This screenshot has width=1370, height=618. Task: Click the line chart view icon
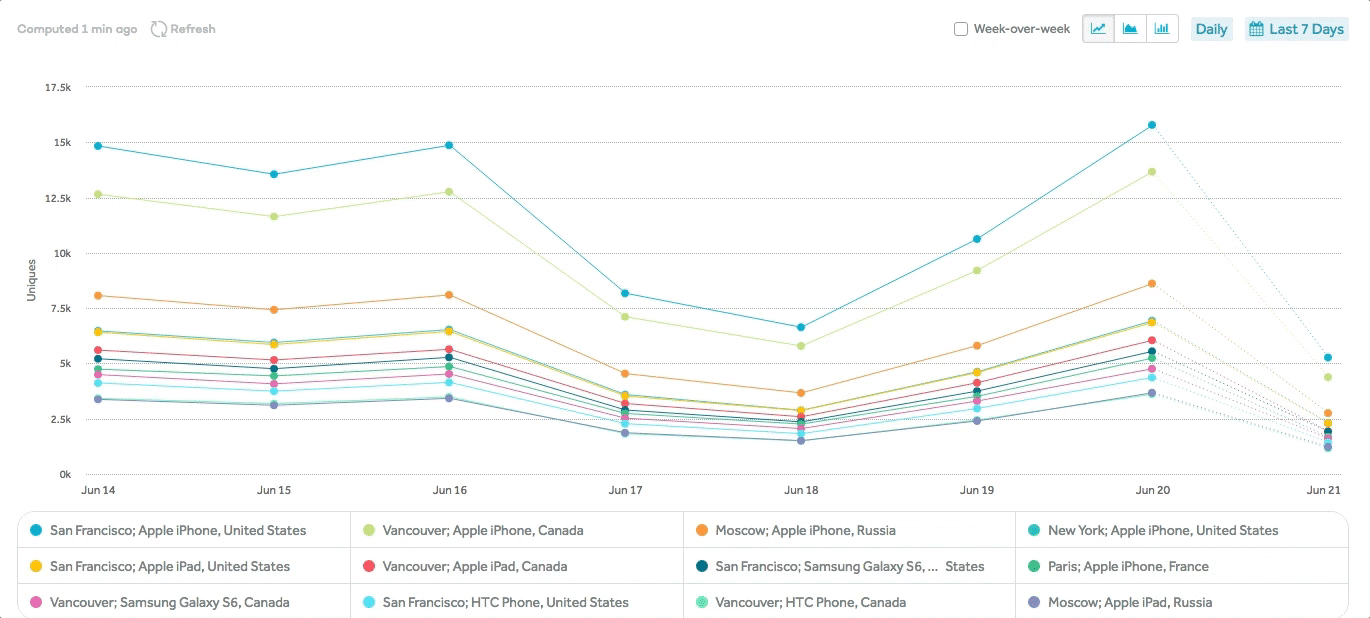point(1098,29)
